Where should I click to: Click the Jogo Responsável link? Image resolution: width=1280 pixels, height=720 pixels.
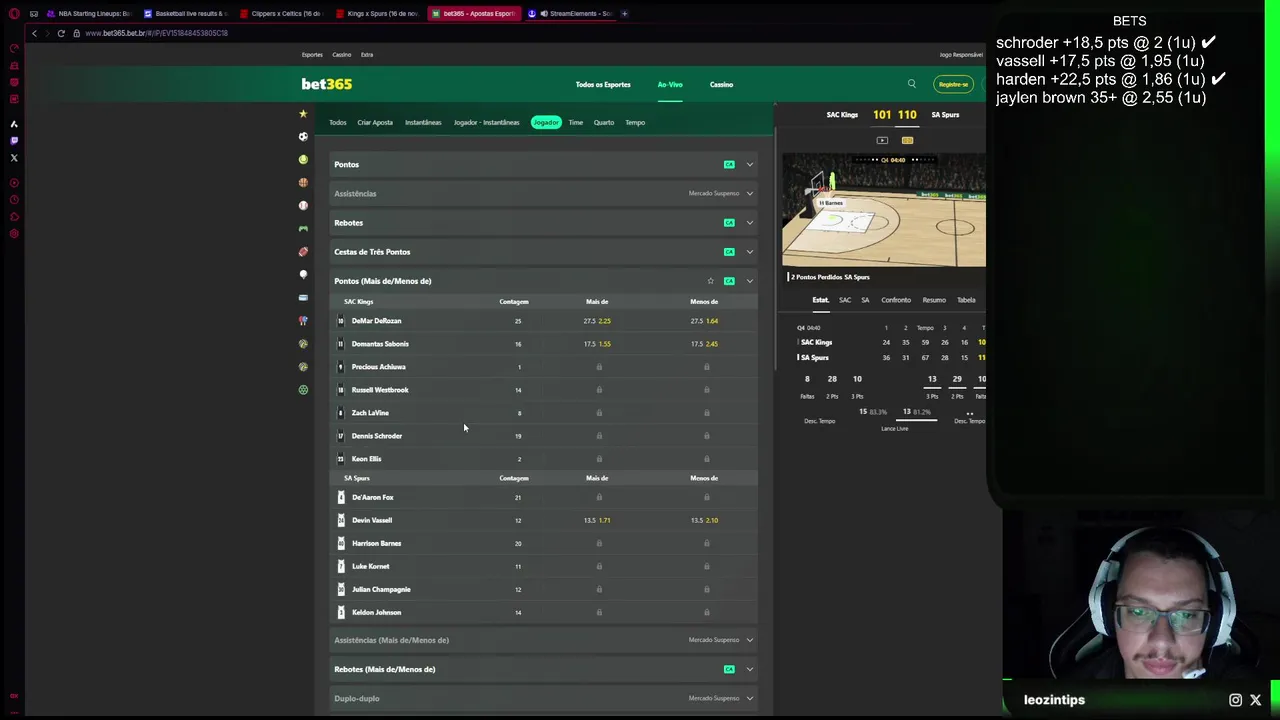click(x=961, y=55)
